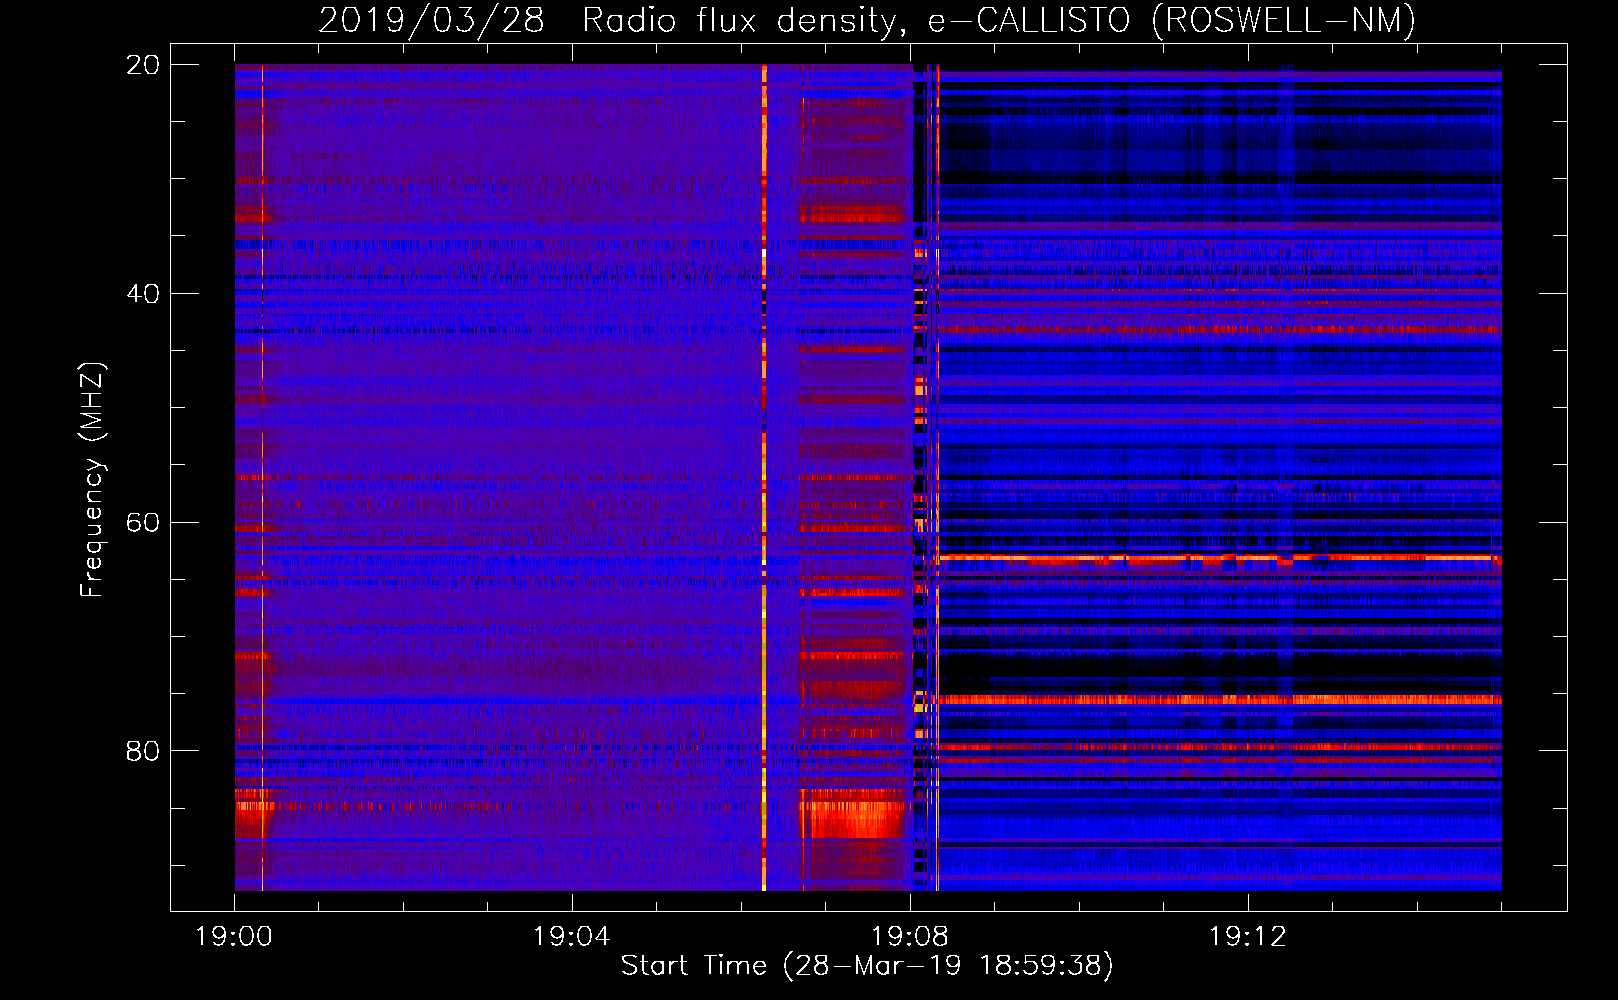Click the orange horizontal band near 76 MHz after 19:08
Screen dimensions: 1618x1000
click(x=1219, y=700)
